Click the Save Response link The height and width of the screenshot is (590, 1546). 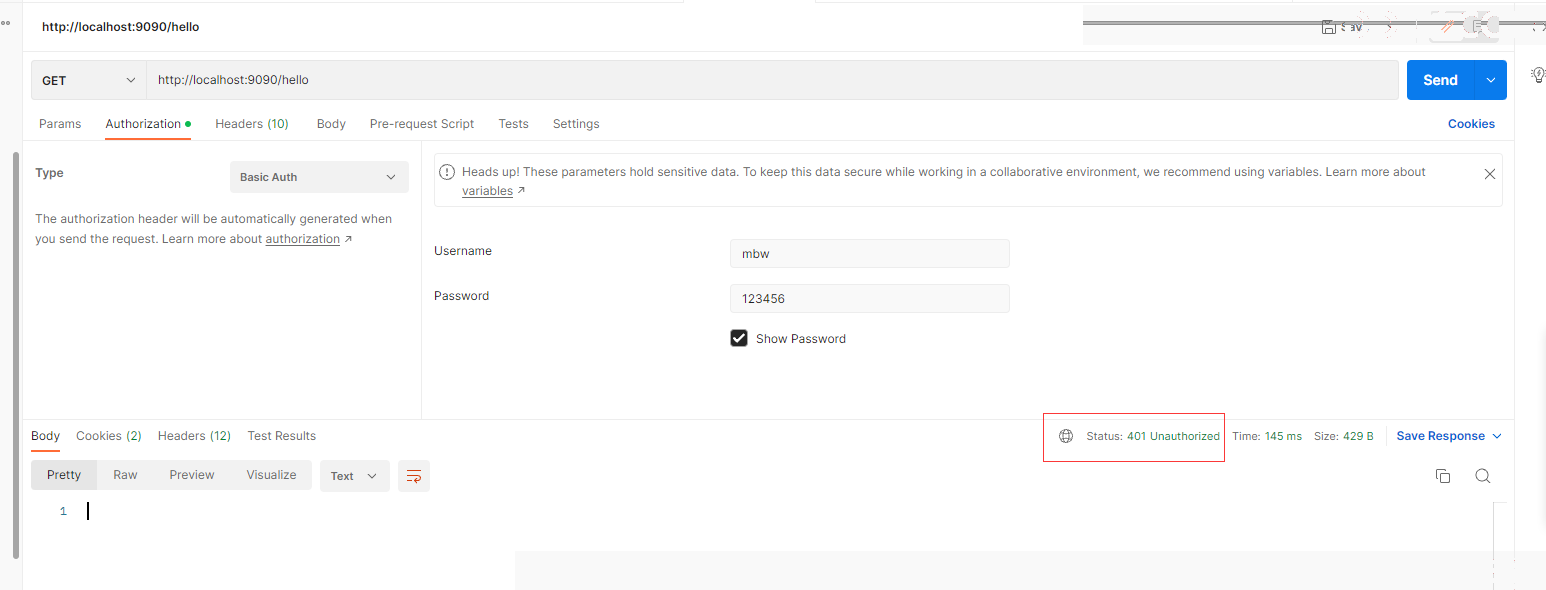[1440, 436]
